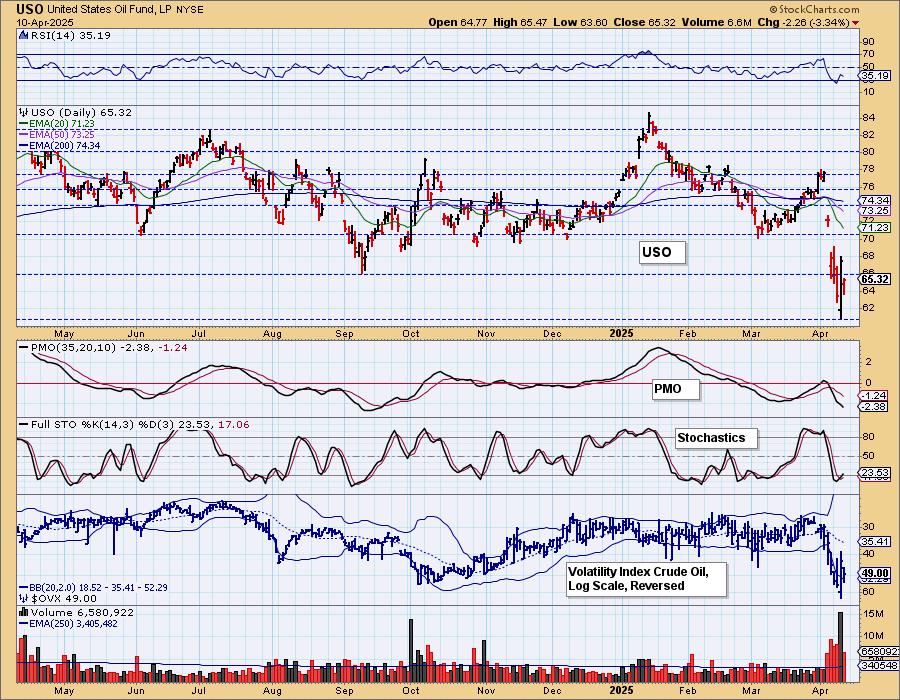Click the volume bars icon before Volume 6,580,922

pyautogui.click(x=24, y=612)
